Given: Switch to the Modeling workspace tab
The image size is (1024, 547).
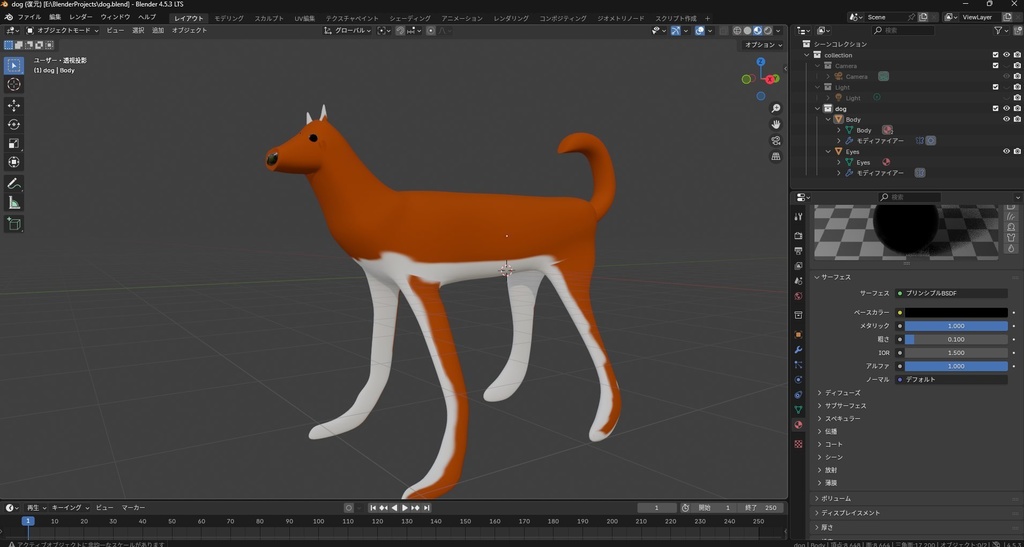Looking at the screenshot, I should click(x=229, y=18).
